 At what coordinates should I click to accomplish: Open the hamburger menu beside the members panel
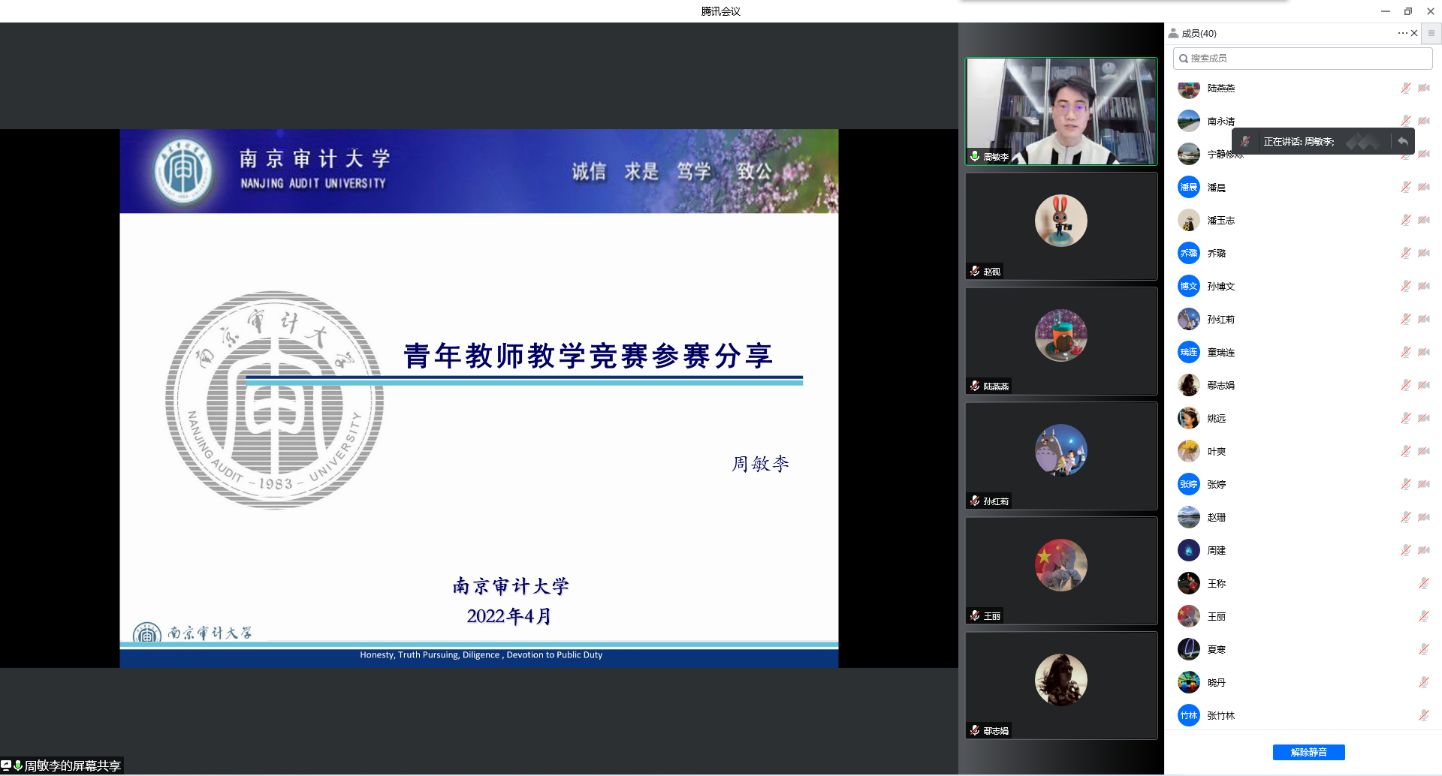1431,33
